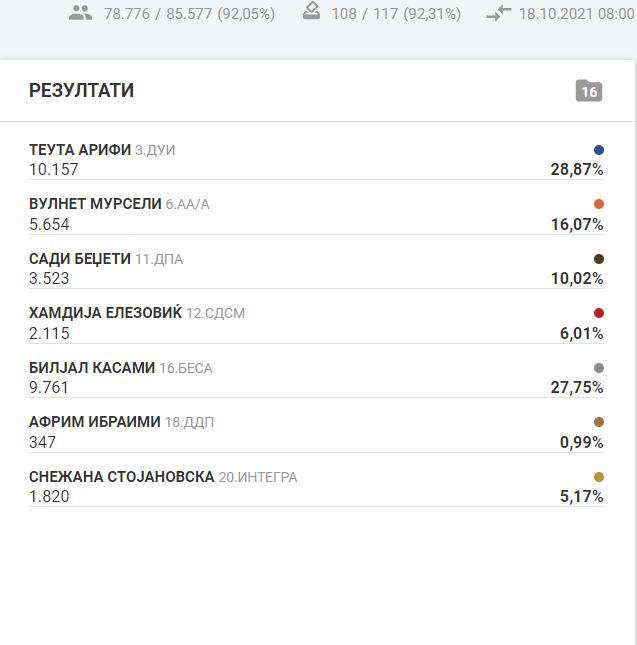The height and width of the screenshot is (645, 637).
Task: Click the gray dot for Билјал Касами
Action: click(599, 368)
